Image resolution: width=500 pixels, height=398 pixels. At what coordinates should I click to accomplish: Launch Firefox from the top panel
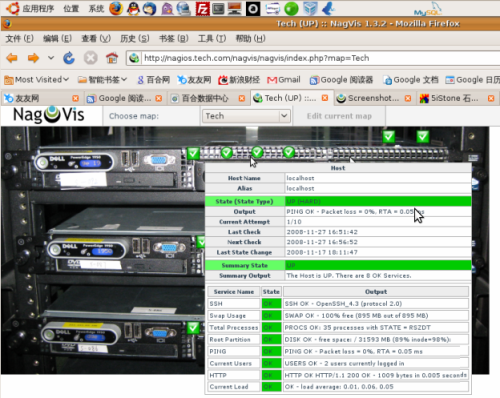pos(116,8)
